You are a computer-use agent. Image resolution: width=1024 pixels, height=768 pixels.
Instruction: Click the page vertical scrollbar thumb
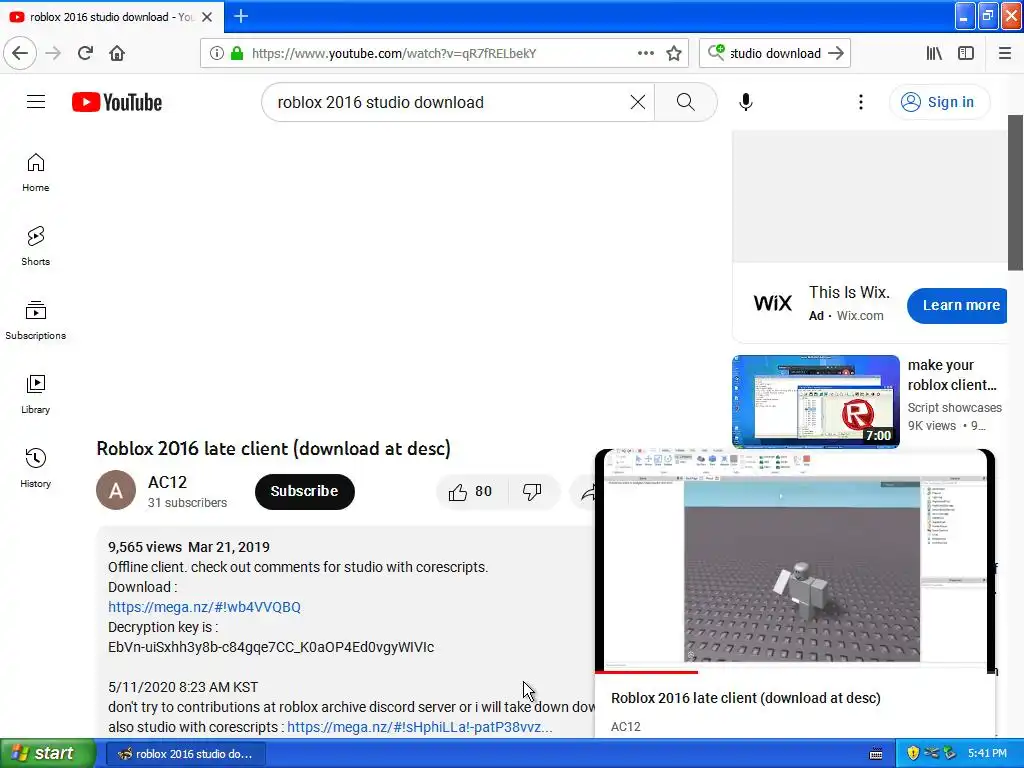point(1014,192)
